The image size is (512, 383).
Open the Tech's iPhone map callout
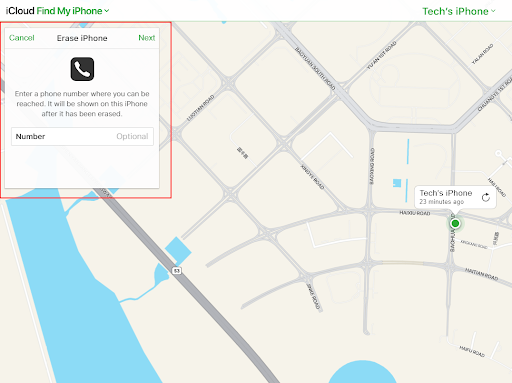click(x=455, y=197)
